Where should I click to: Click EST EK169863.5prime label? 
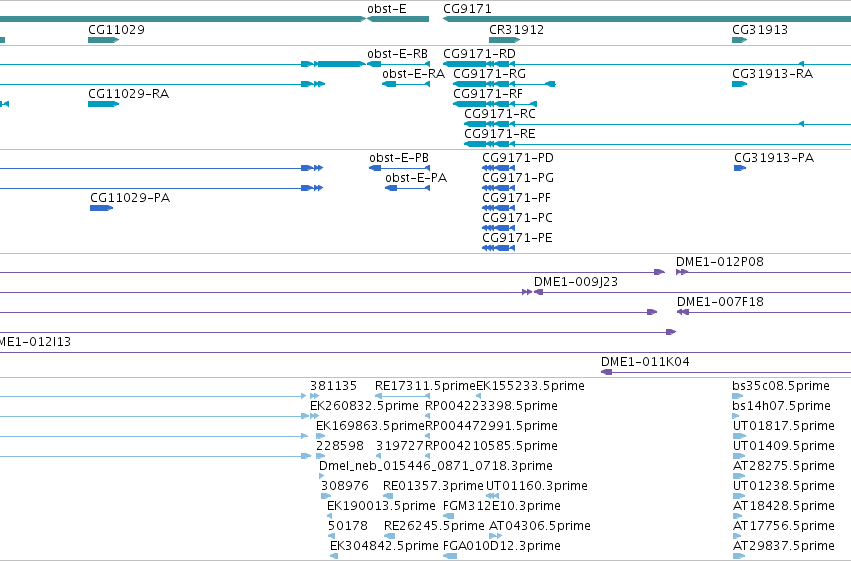point(370,426)
